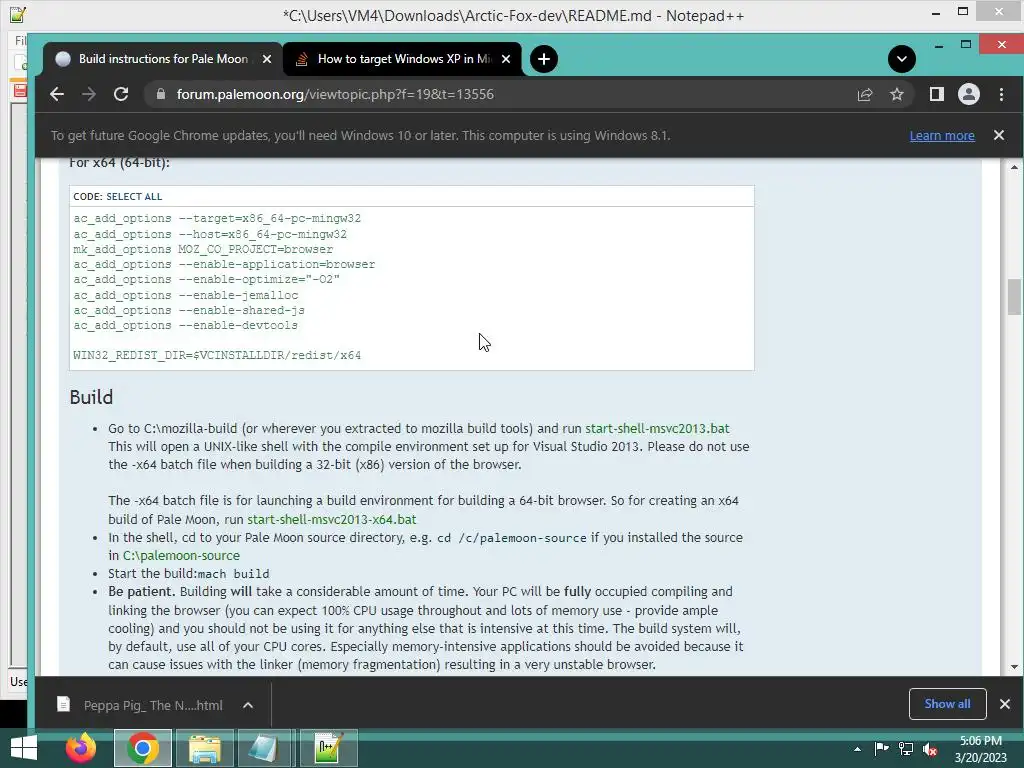
Task: Open the Windows Start button
Action: click(24, 748)
